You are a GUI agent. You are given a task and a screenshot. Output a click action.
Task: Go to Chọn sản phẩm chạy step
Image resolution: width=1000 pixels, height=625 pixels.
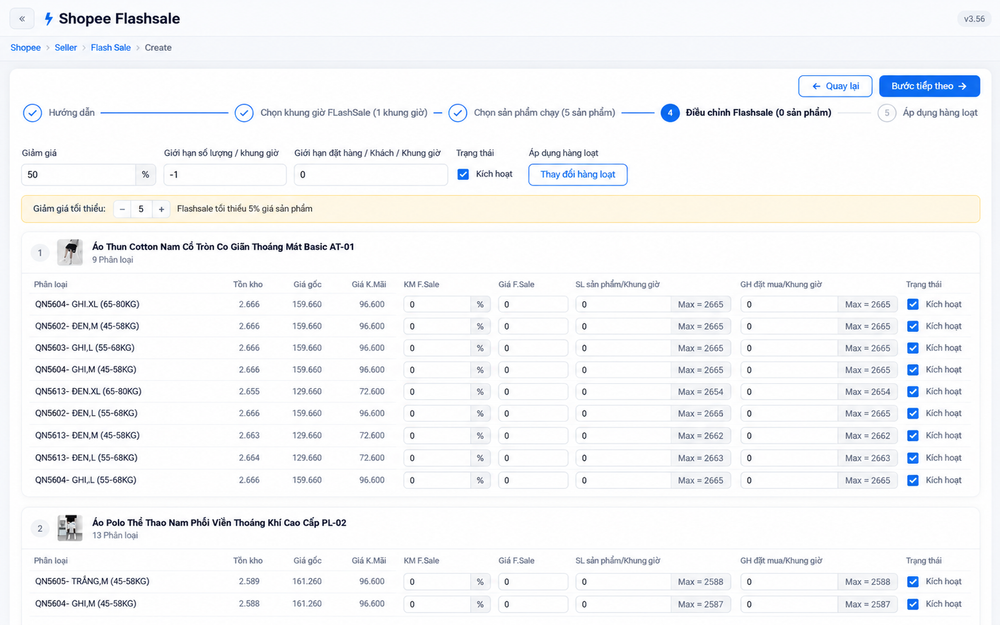point(545,113)
